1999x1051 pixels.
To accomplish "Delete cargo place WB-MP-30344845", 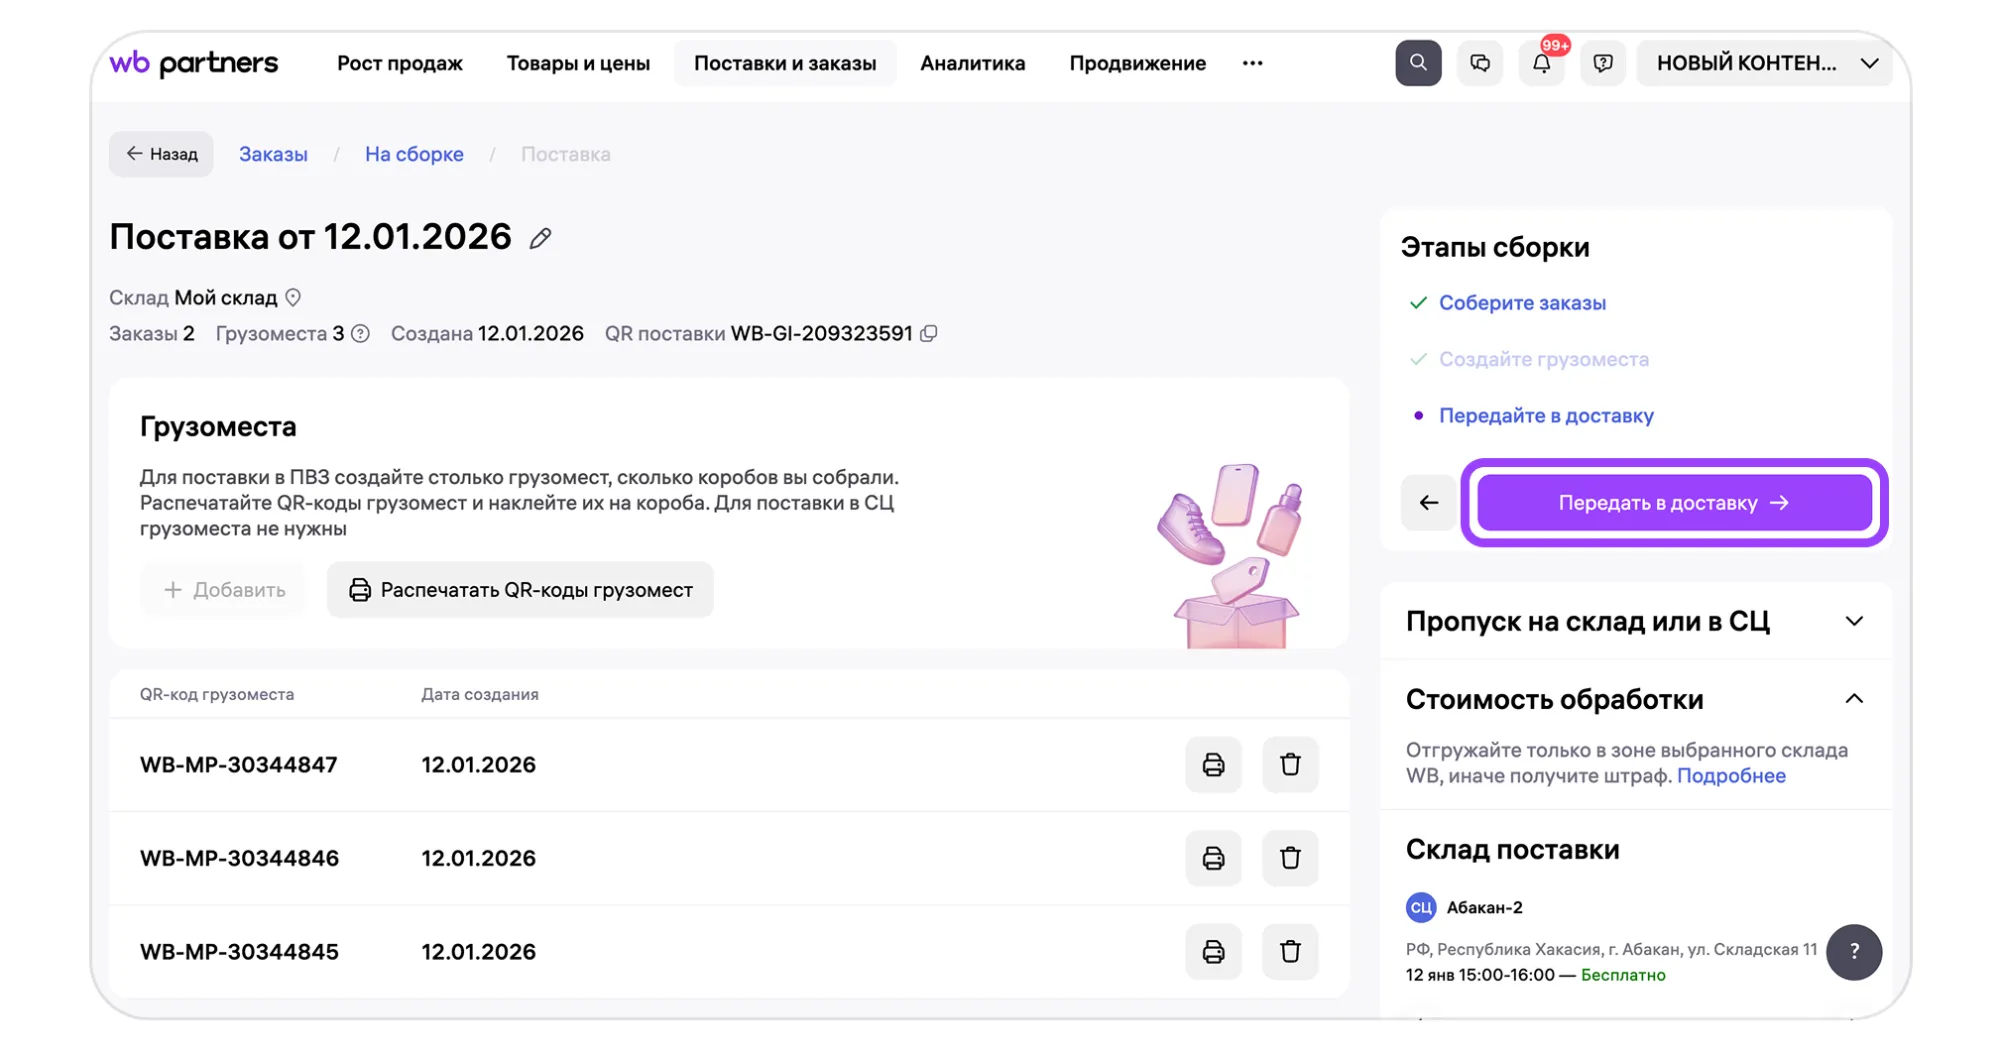I will 1289,951.
